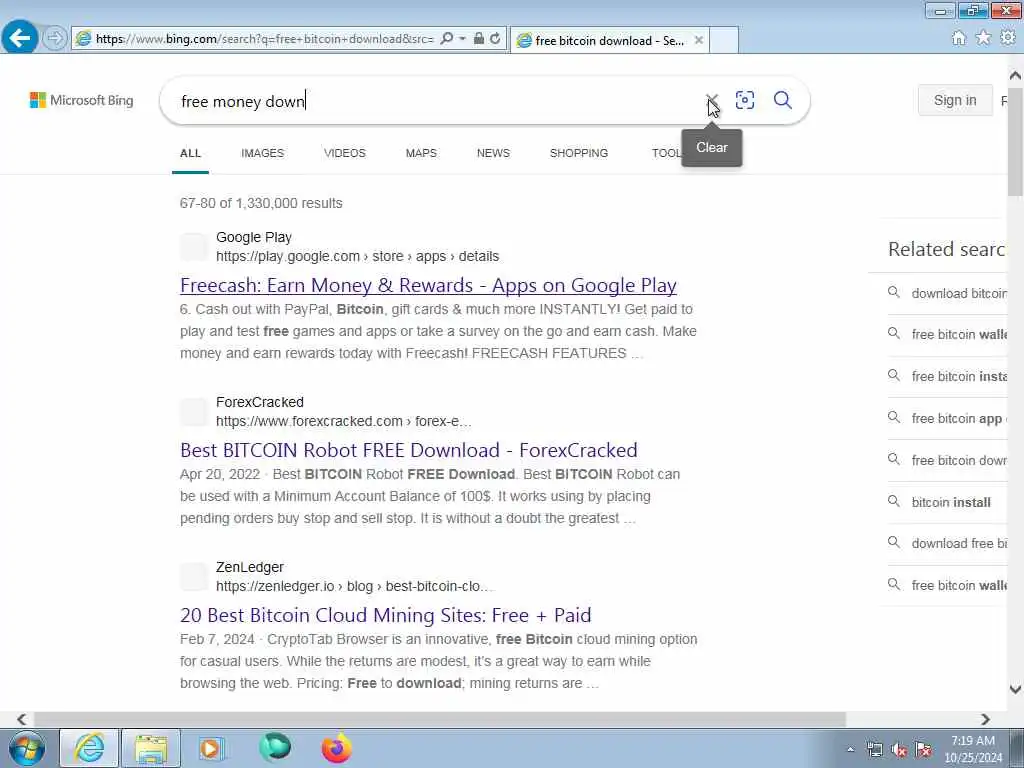Open browser Tools gear icon
The width and height of the screenshot is (1024, 768).
coord(1008,38)
